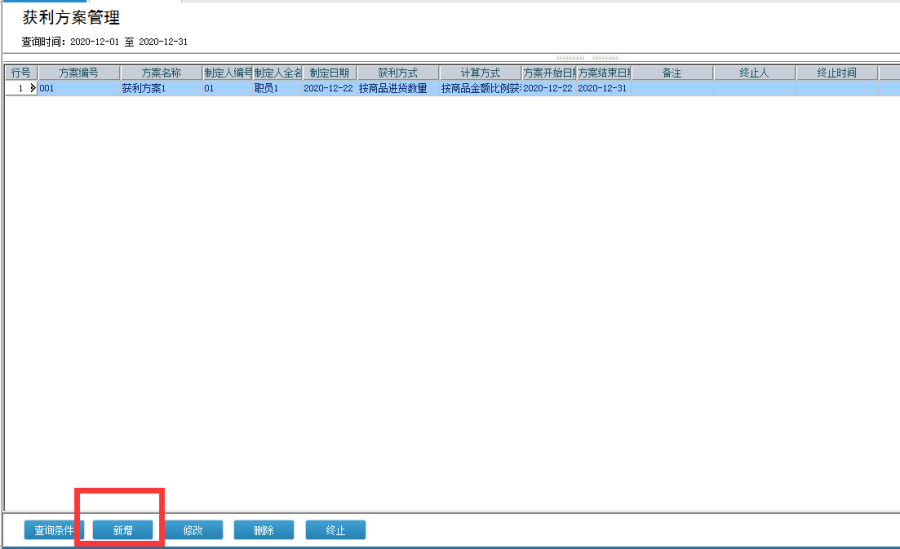Select the 按商品进货数量 cell
Image resolution: width=900 pixels, height=549 pixels.
click(x=397, y=88)
